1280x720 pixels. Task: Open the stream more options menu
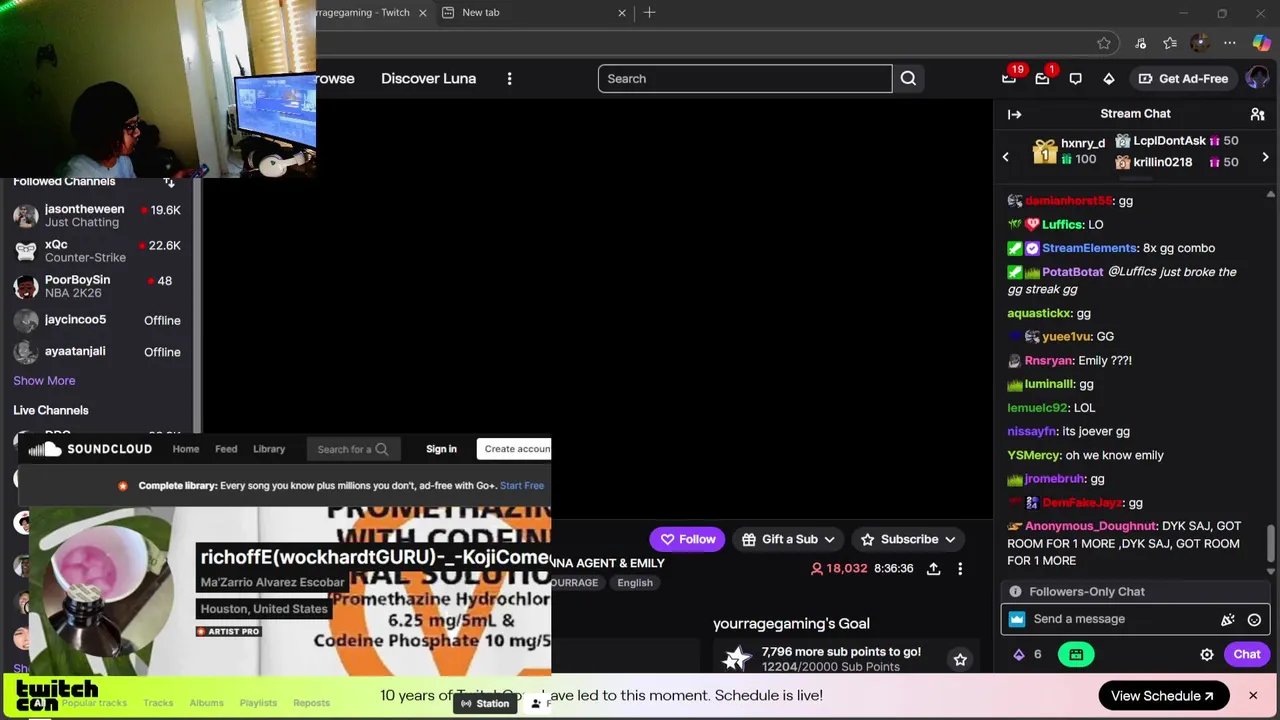[x=960, y=568]
